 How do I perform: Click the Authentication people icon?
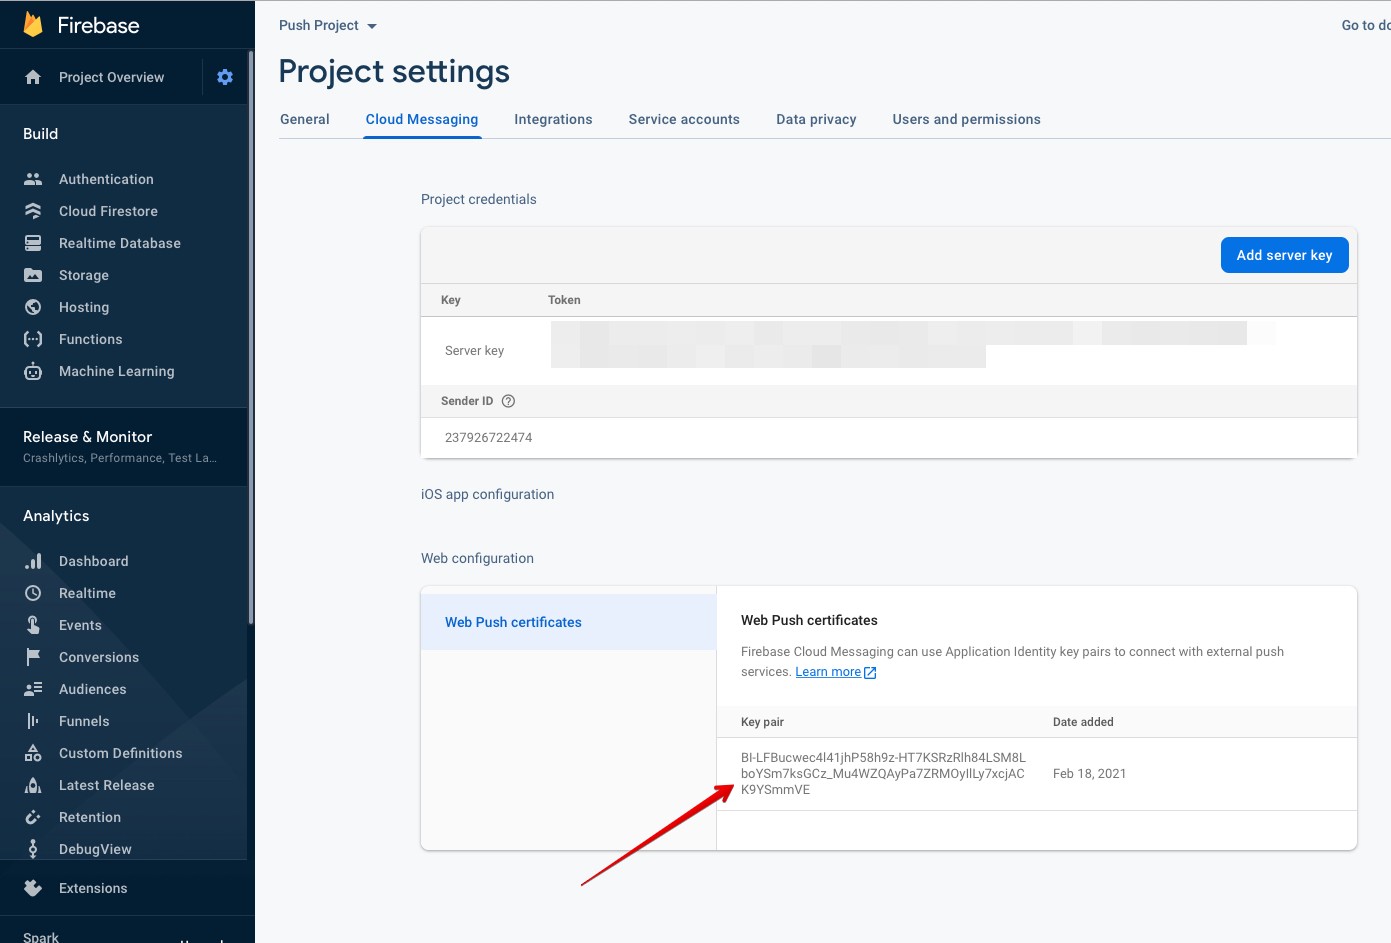[33, 179]
